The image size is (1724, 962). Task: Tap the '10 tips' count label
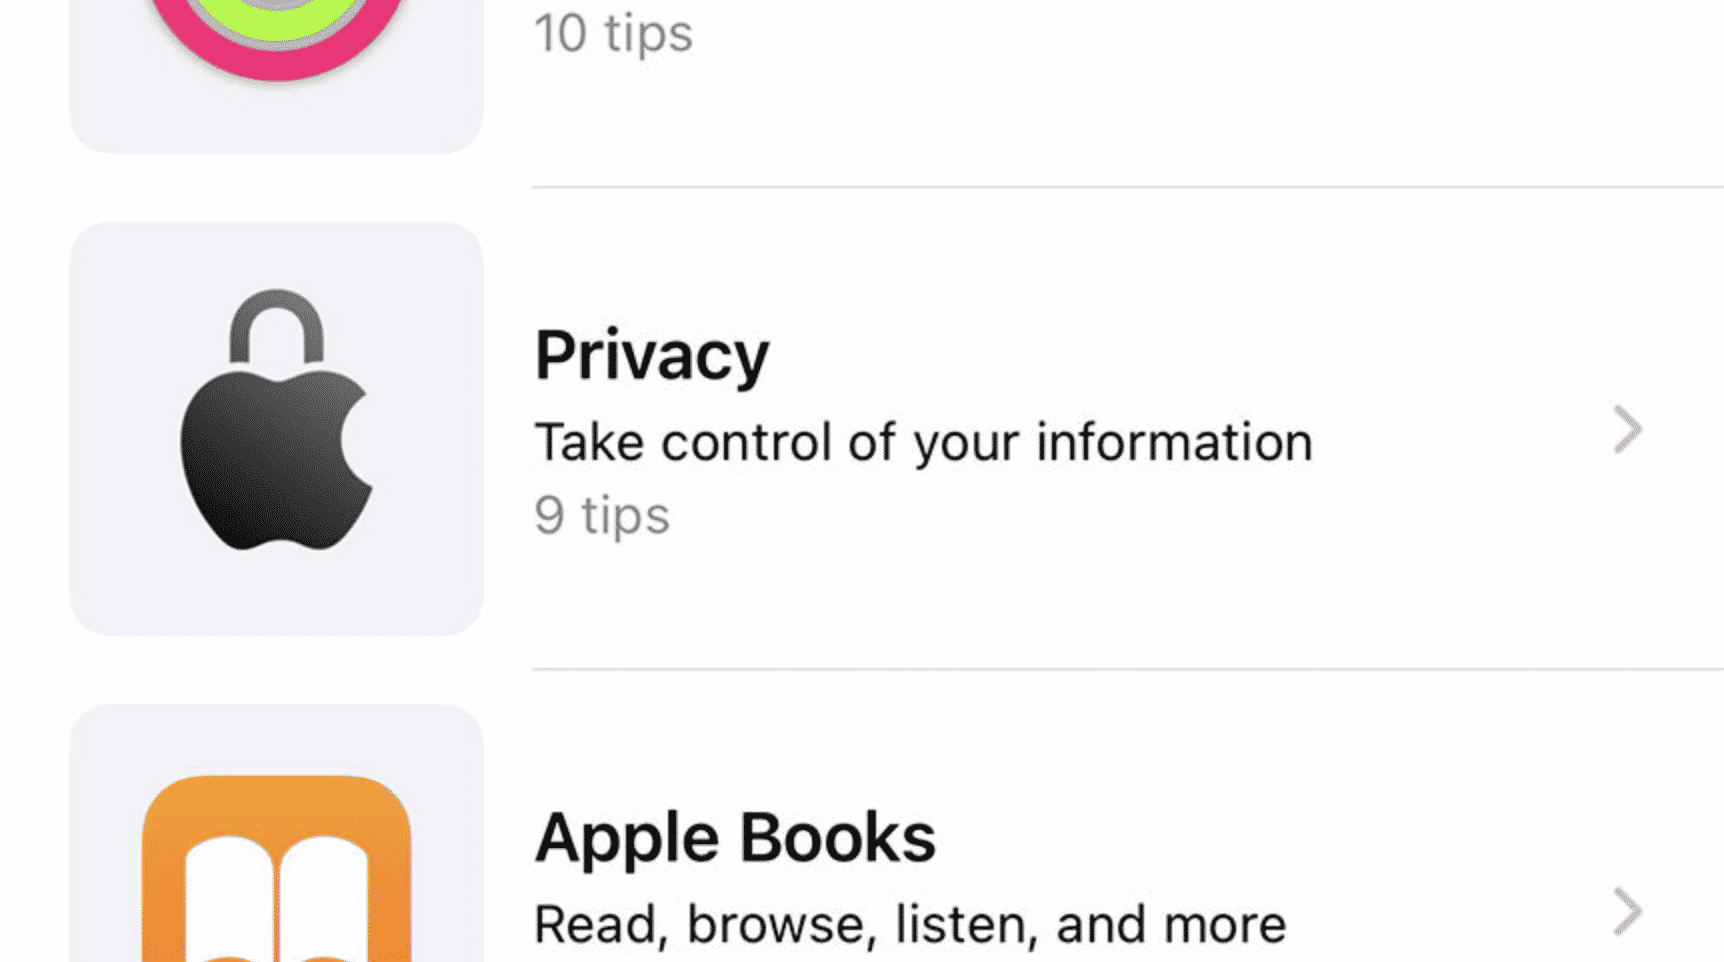tap(613, 33)
